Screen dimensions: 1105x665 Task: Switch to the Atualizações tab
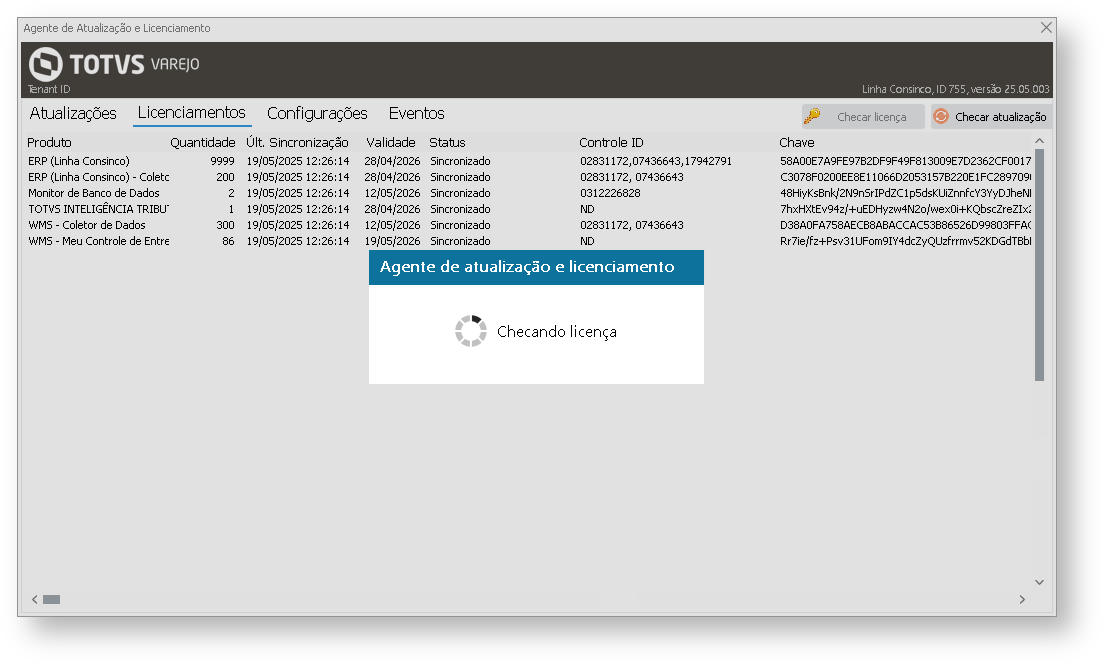[73, 113]
